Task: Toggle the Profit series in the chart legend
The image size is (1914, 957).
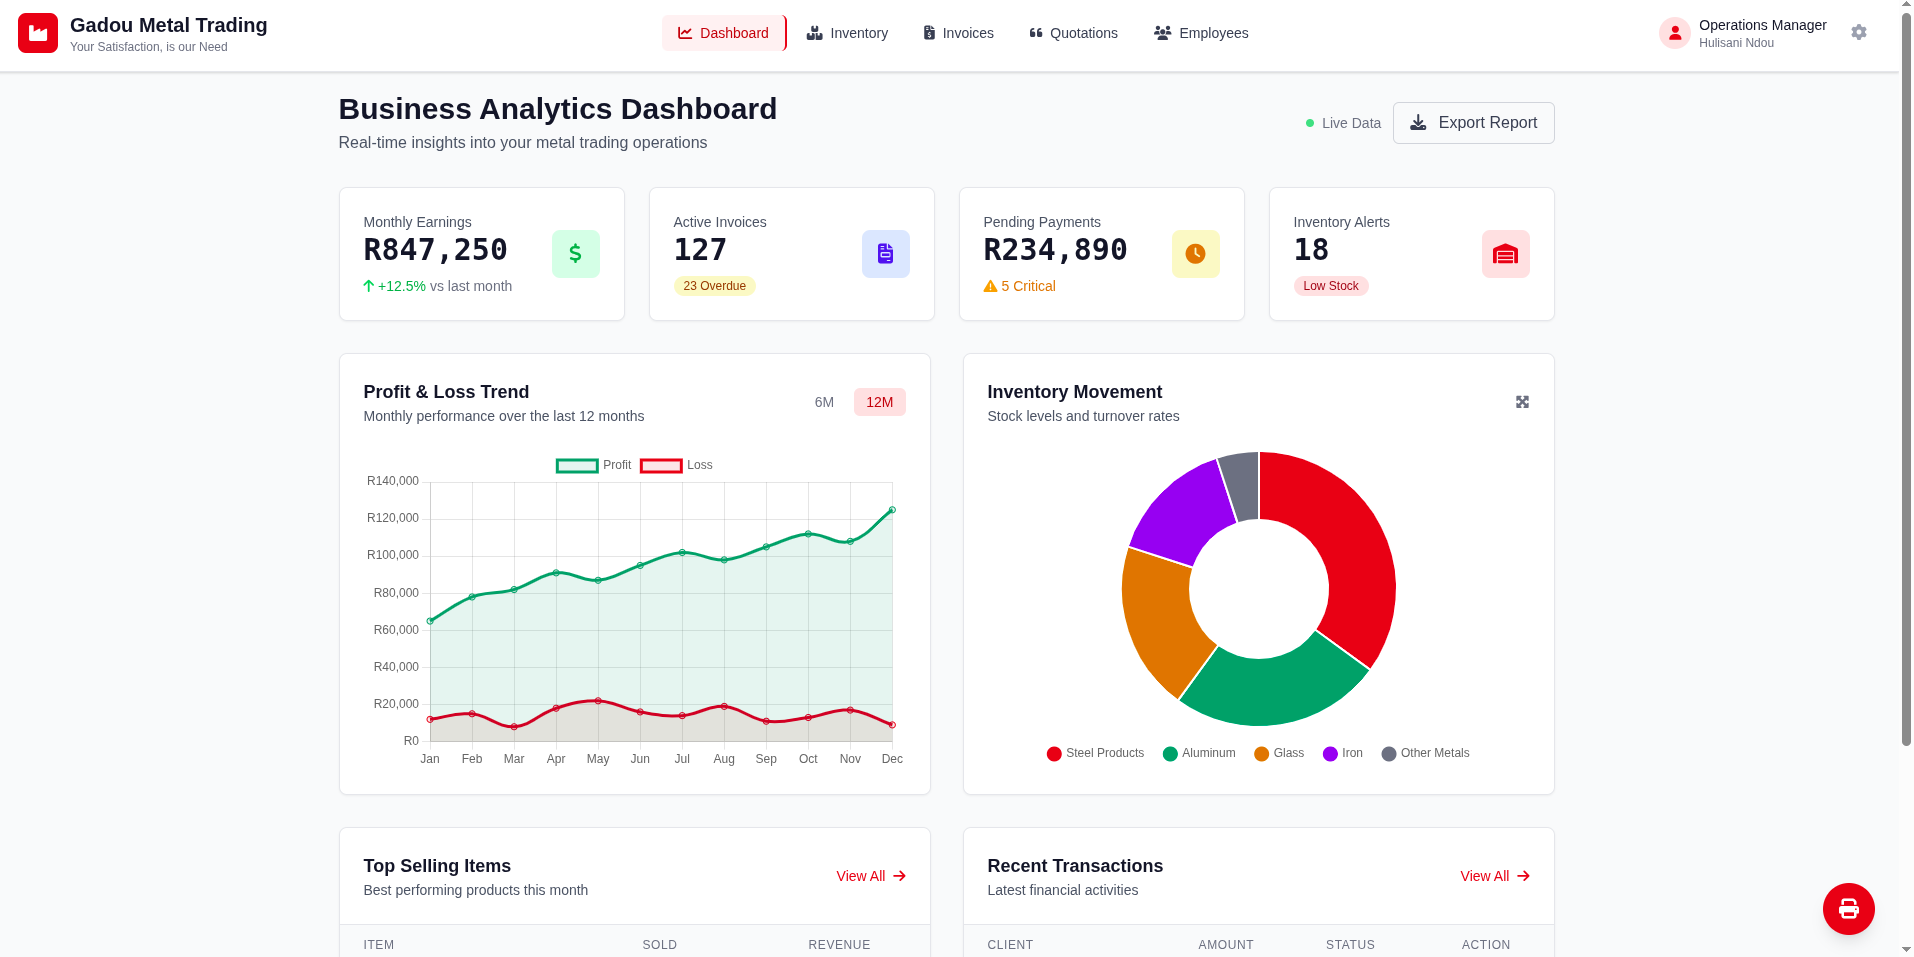Action: (x=593, y=465)
